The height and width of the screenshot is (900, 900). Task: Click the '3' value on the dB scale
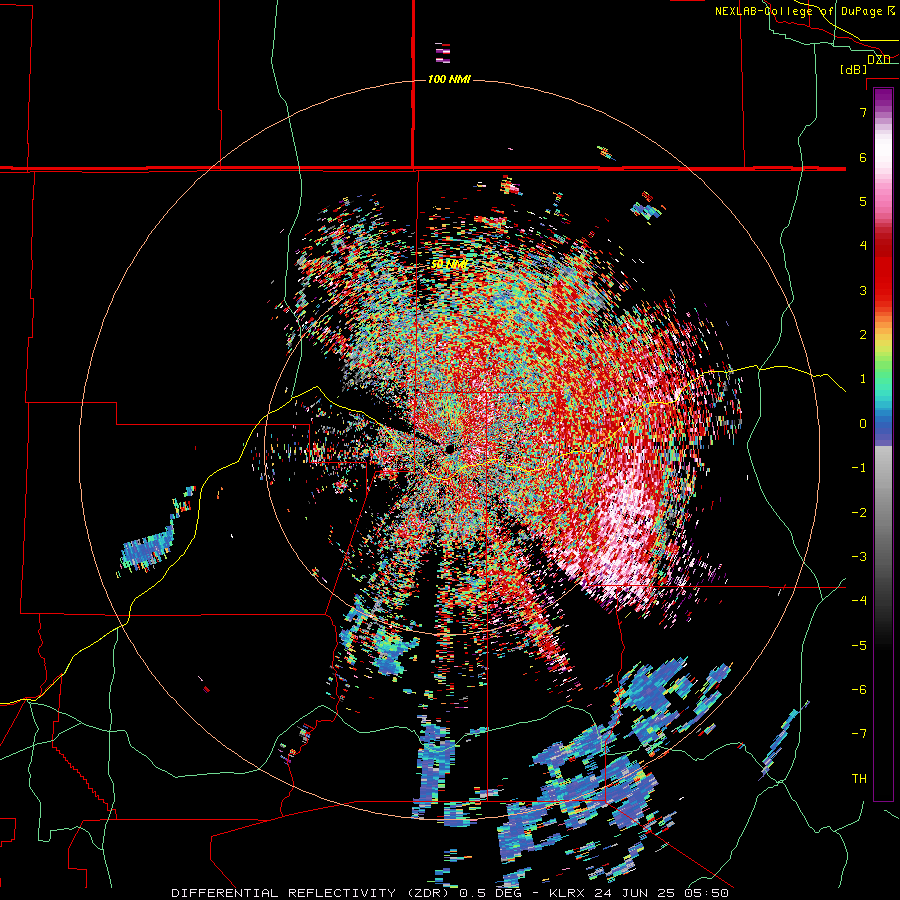coord(863,290)
